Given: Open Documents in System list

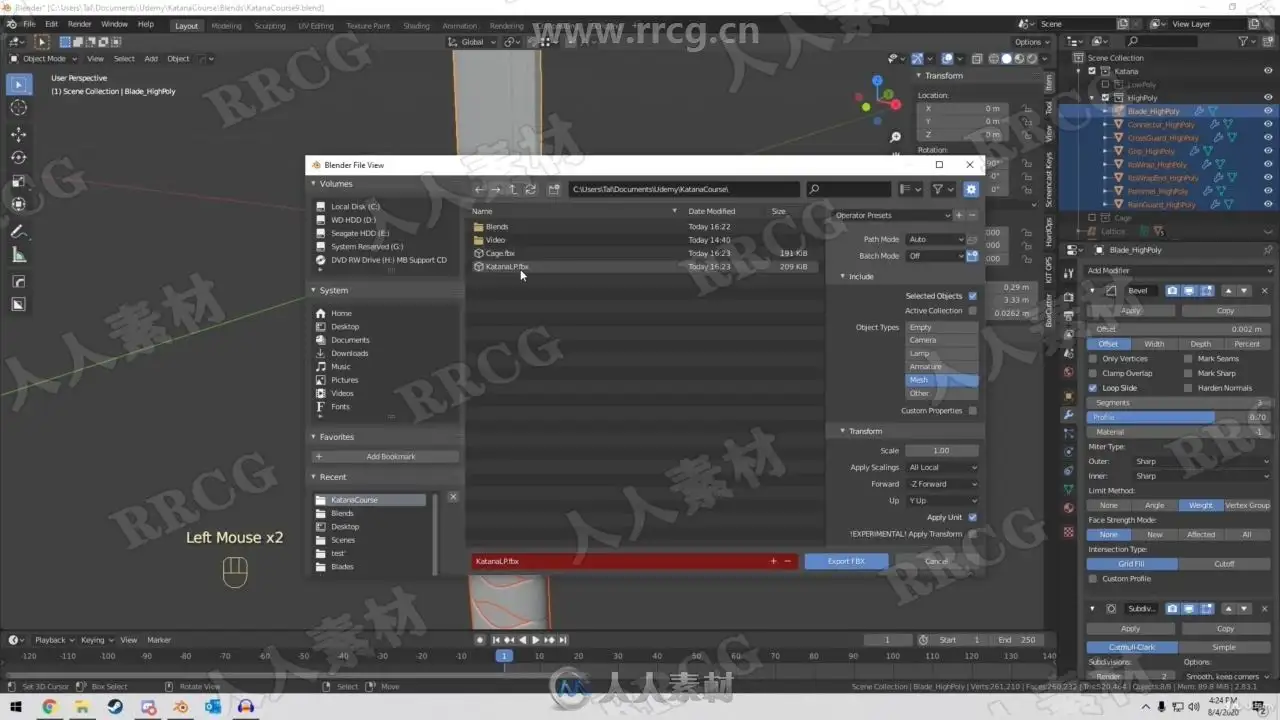Looking at the screenshot, I should click(350, 340).
